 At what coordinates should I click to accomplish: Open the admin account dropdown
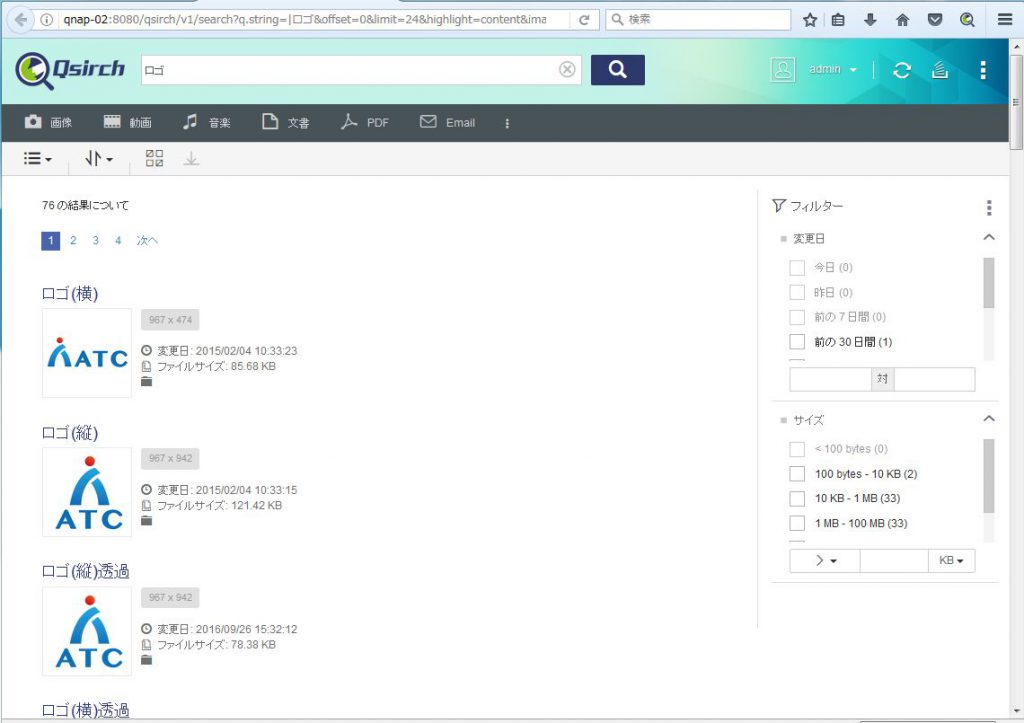[x=833, y=69]
